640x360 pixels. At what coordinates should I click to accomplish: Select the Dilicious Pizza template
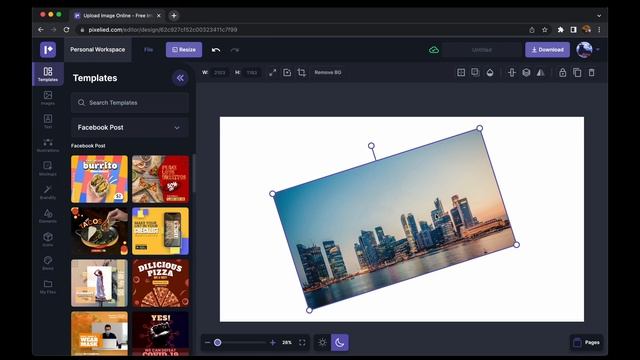(x=160, y=283)
